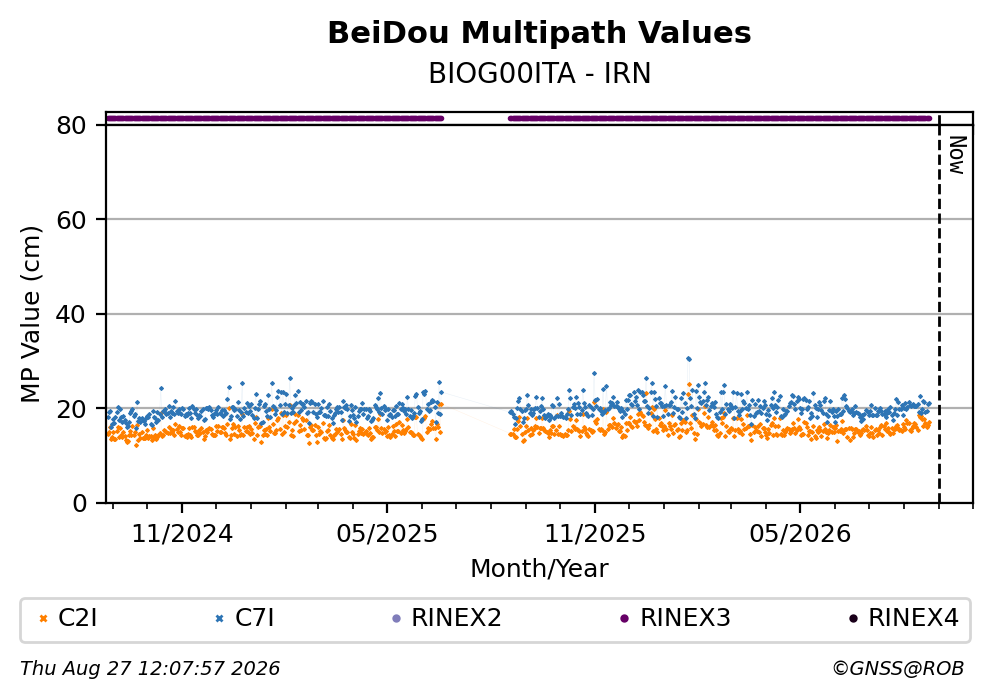Screen dimensions: 993x699
Task: Click the dashed Now vertical line
Action: coord(939,310)
